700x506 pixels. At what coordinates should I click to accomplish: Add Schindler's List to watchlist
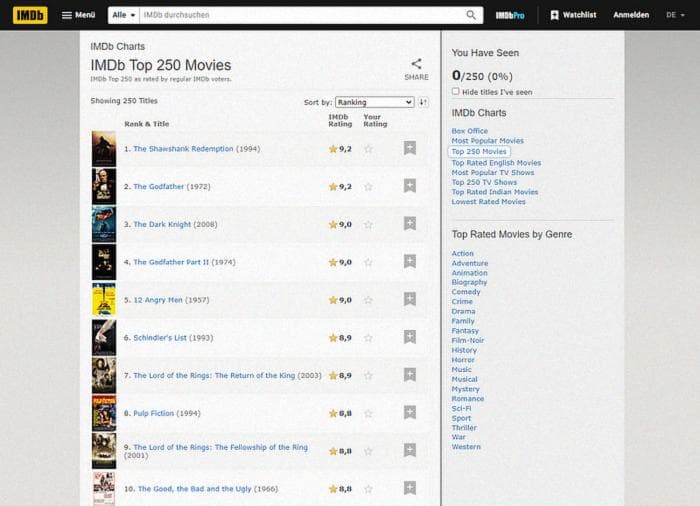[x=410, y=337]
